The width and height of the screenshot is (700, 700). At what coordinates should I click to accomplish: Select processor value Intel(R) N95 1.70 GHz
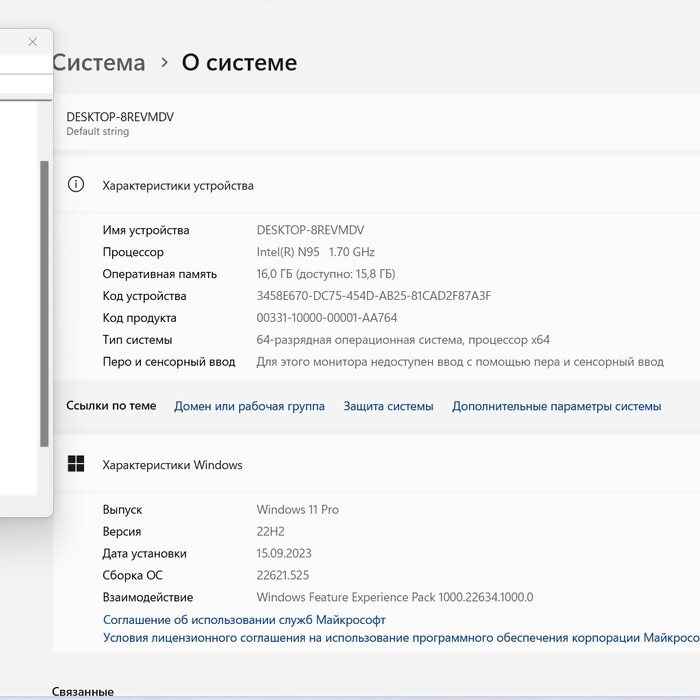[x=316, y=252]
